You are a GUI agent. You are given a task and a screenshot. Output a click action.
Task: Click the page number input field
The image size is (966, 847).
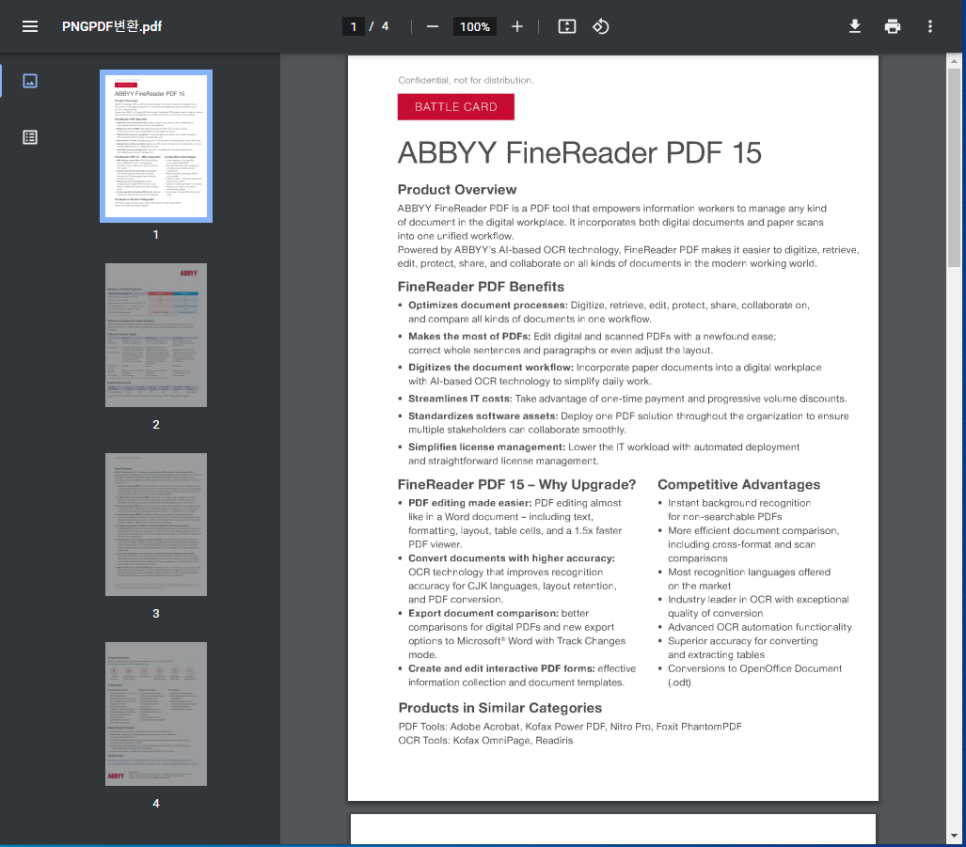pos(353,26)
